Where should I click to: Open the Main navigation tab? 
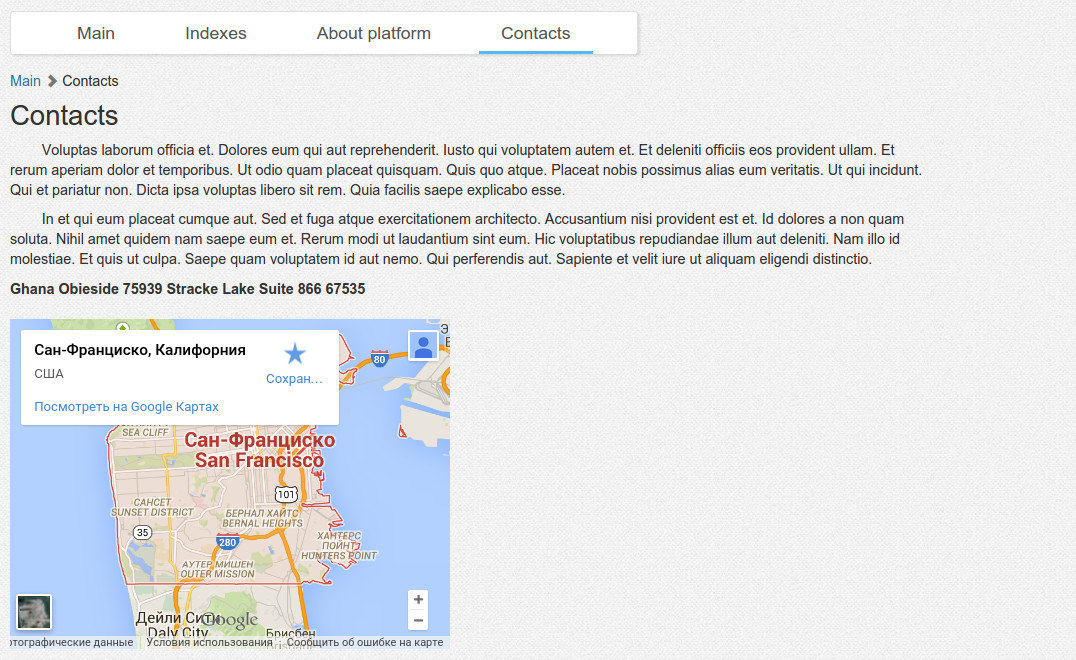(96, 33)
